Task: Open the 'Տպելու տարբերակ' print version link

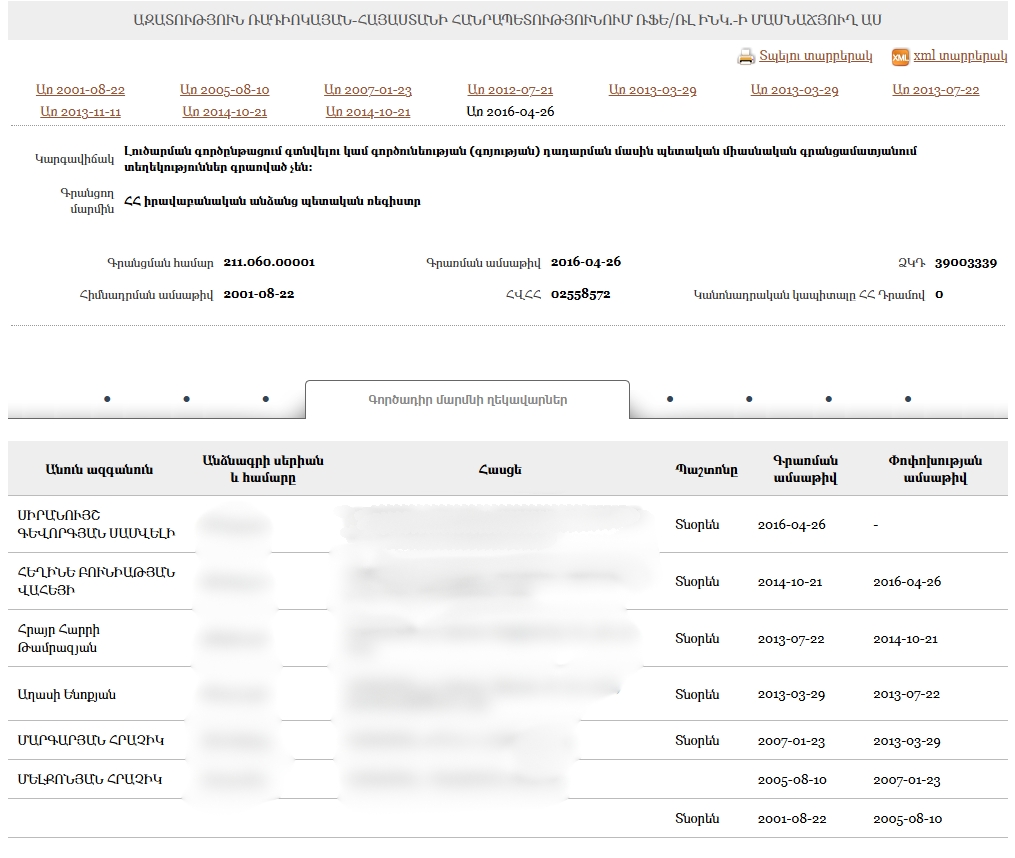Action: coord(815,57)
